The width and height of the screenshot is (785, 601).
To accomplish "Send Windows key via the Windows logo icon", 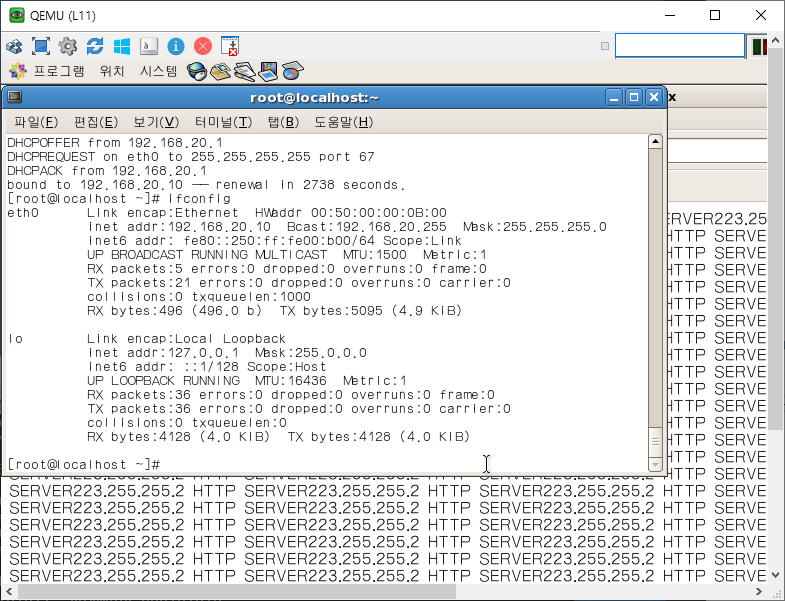I will click(x=122, y=46).
